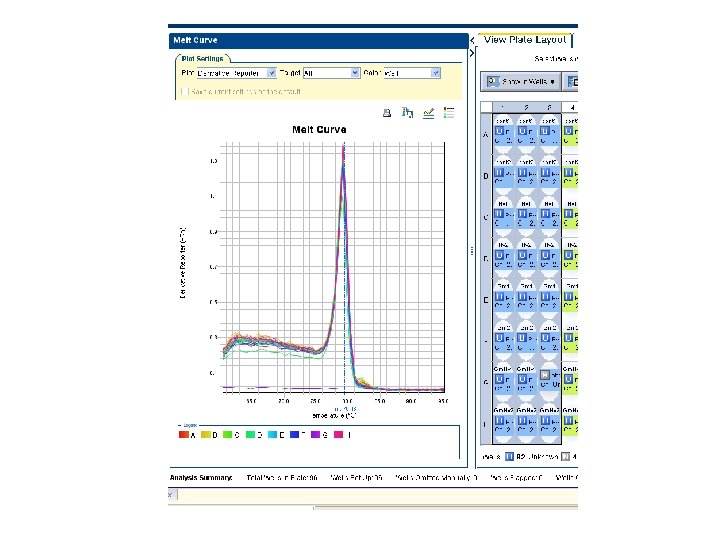Select the U icon in well B1
Screen dimensions: 720x540
(499, 173)
